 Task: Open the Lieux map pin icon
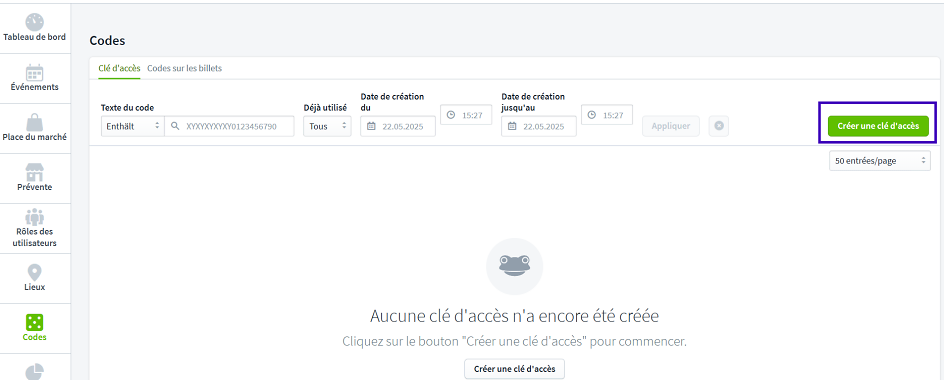pyautogui.click(x=34, y=272)
